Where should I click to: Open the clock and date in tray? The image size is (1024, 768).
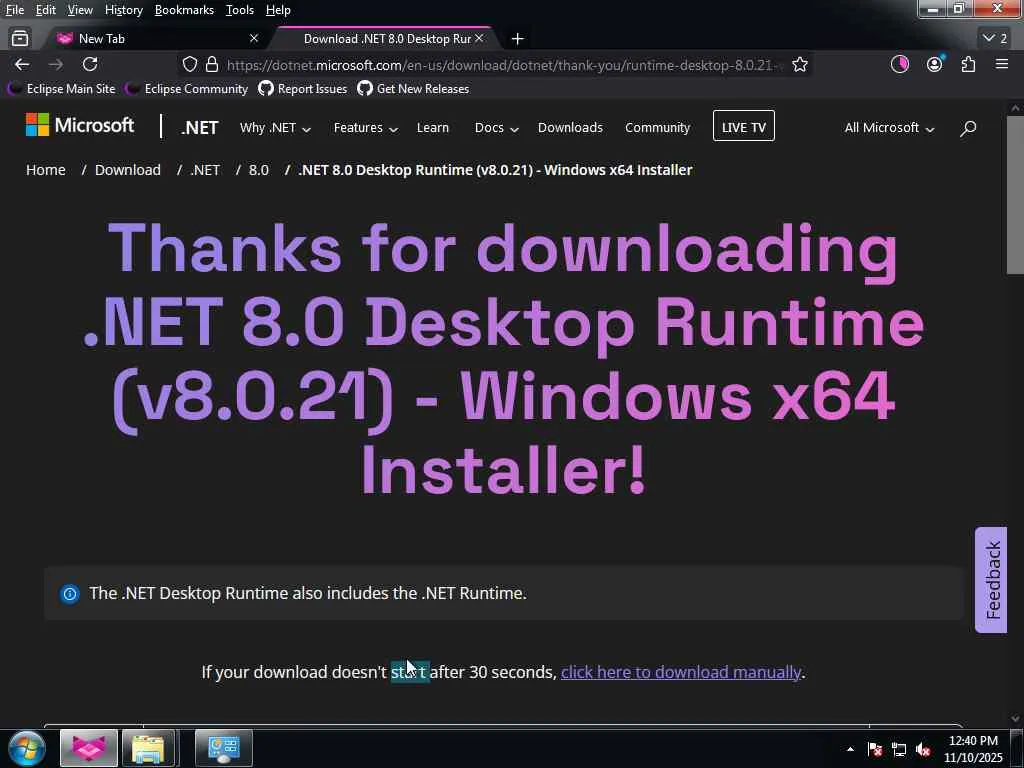[x=973, y=749]
